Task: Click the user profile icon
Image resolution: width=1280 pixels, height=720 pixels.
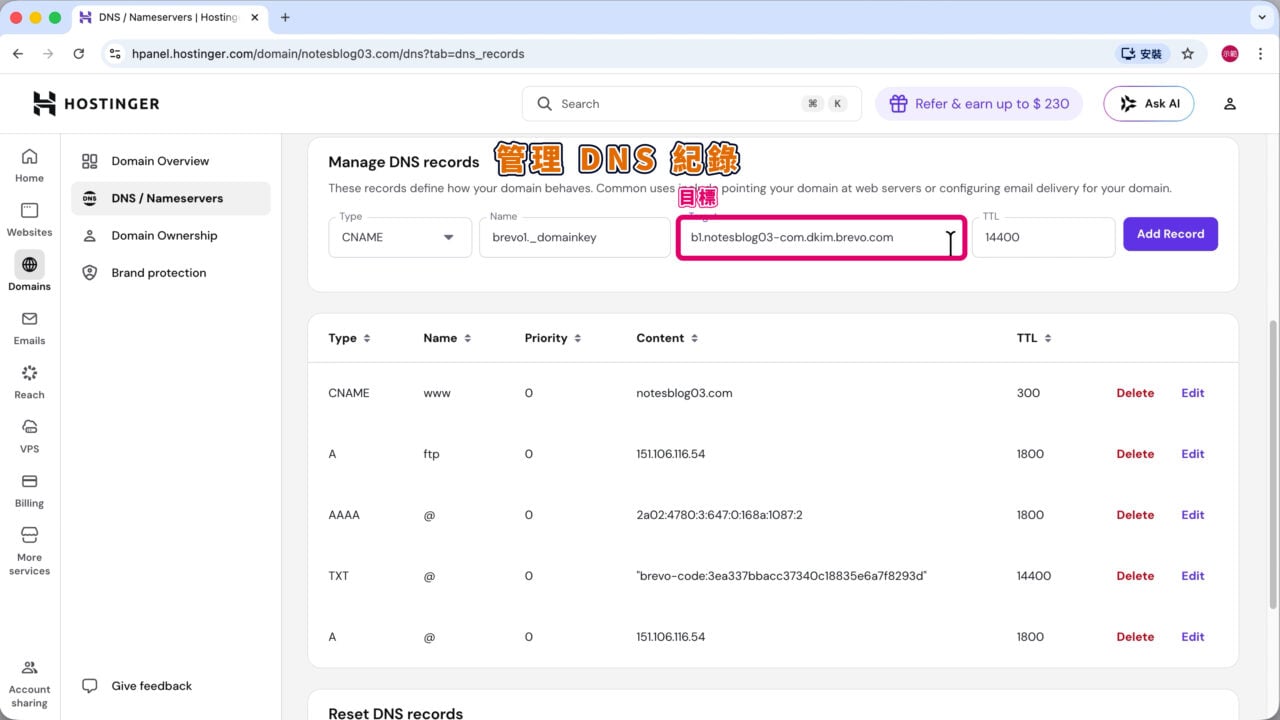Action: click(x=1230, y=104)
